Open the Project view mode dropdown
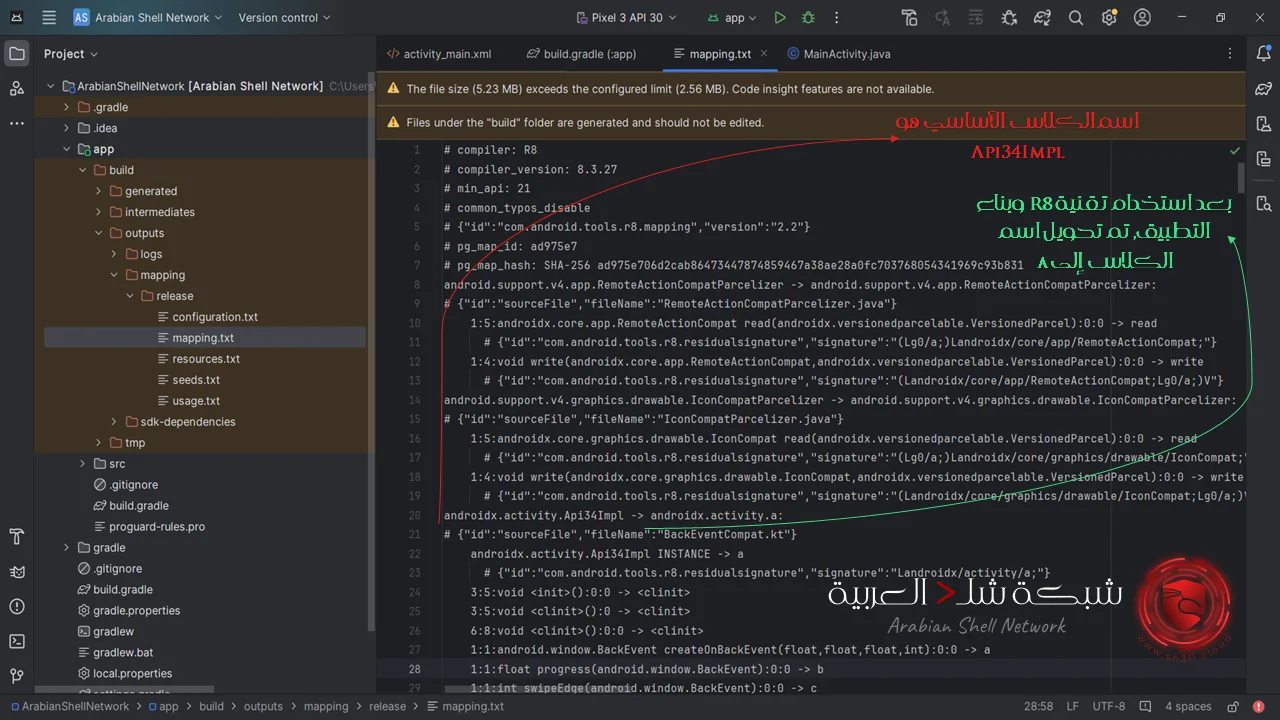Image resolution: width=1280 pixels, height=720 pixels. tap(71, 54)
